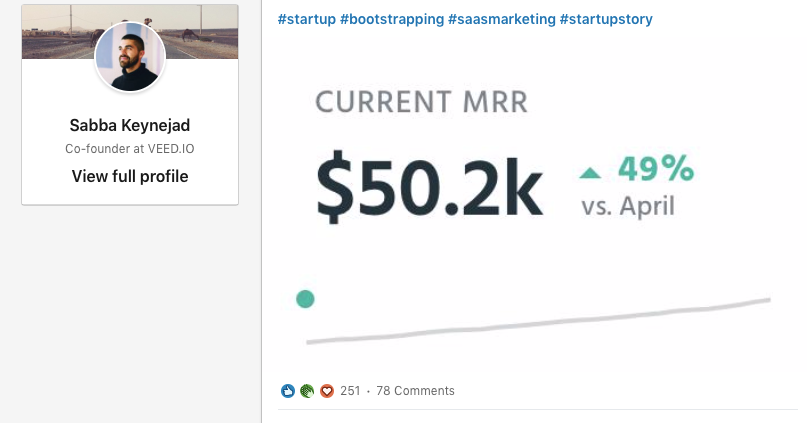The image size is (807, 423).
Task: Click the green up-triangle arrow
Action: (590, 173)
